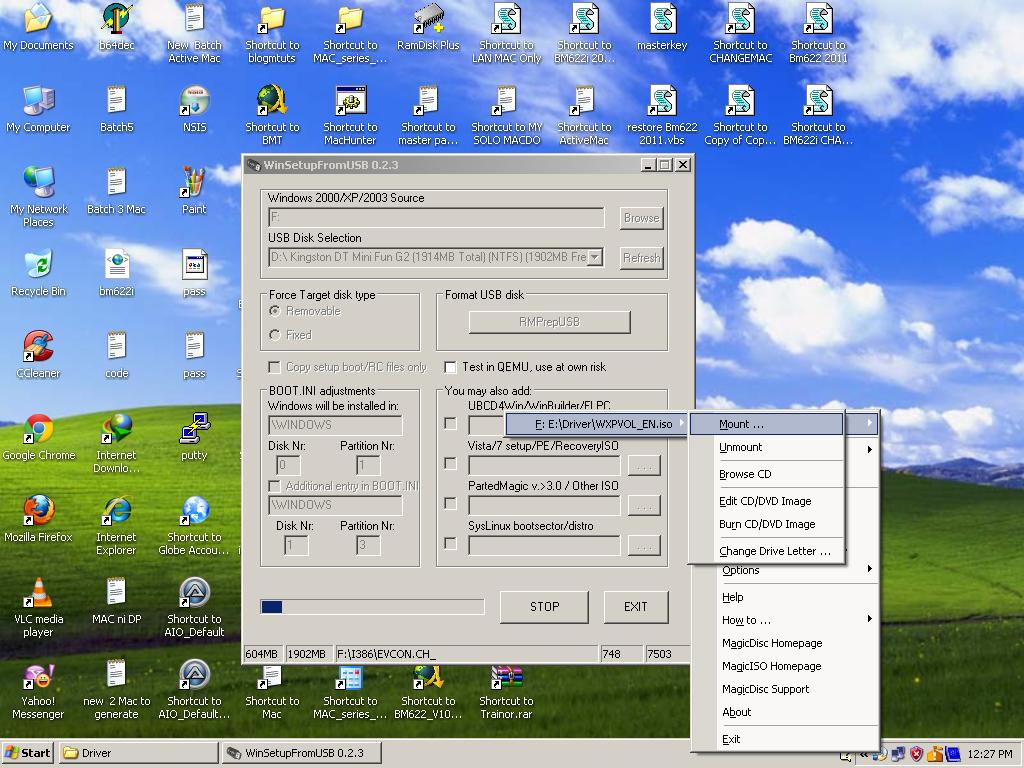Enable Test in QEMU checkbox
The height and width of the screenshot is (768, 1024).
(x=450, y=367)
